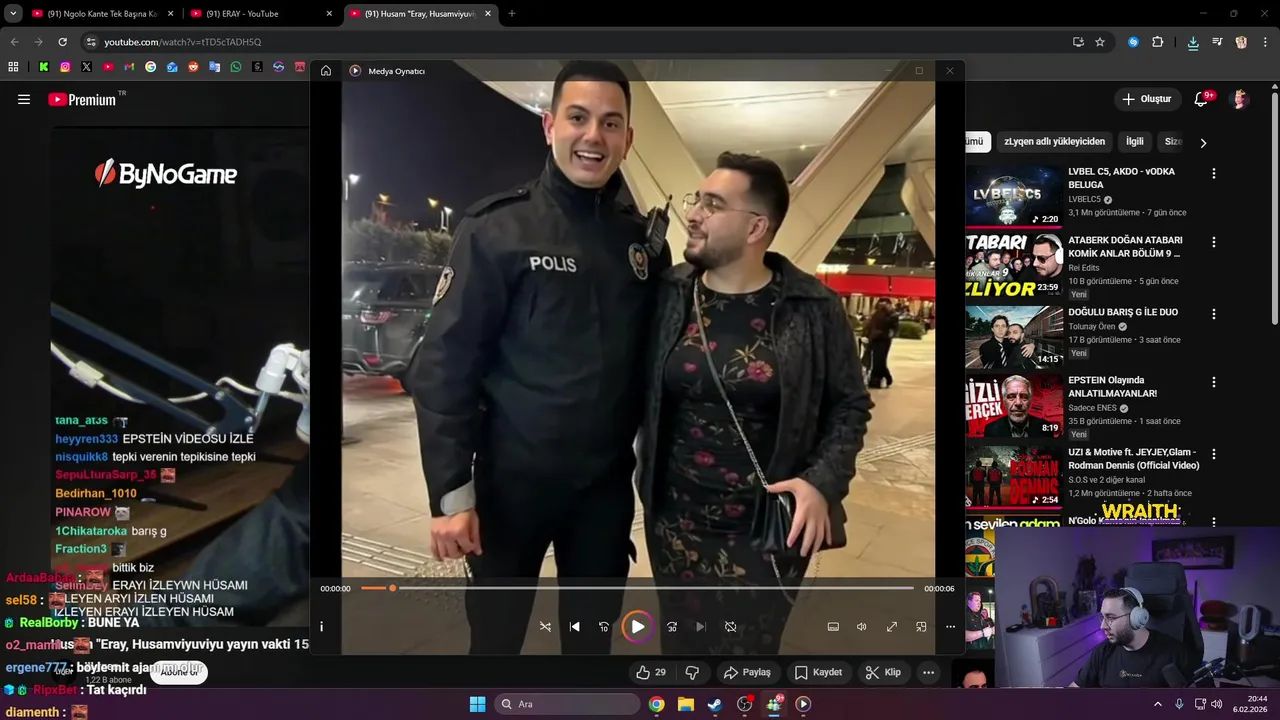Screen dimensions: 1280x720
Task: Open more video actions beside Klip
Action: coord(929,672)
